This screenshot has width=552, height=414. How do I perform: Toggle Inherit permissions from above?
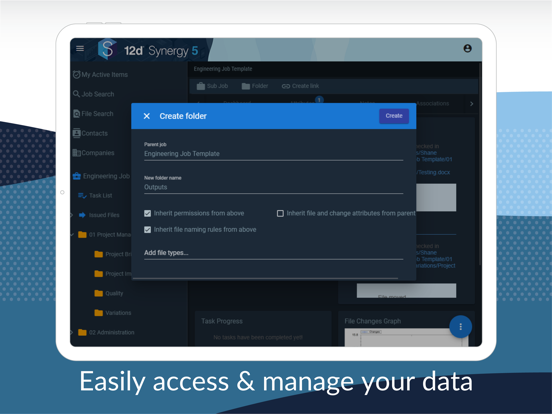pos(148,213)
